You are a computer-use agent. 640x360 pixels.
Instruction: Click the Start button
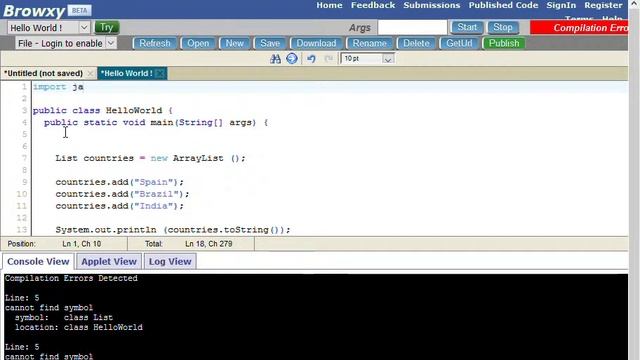[x=467, y=27]
